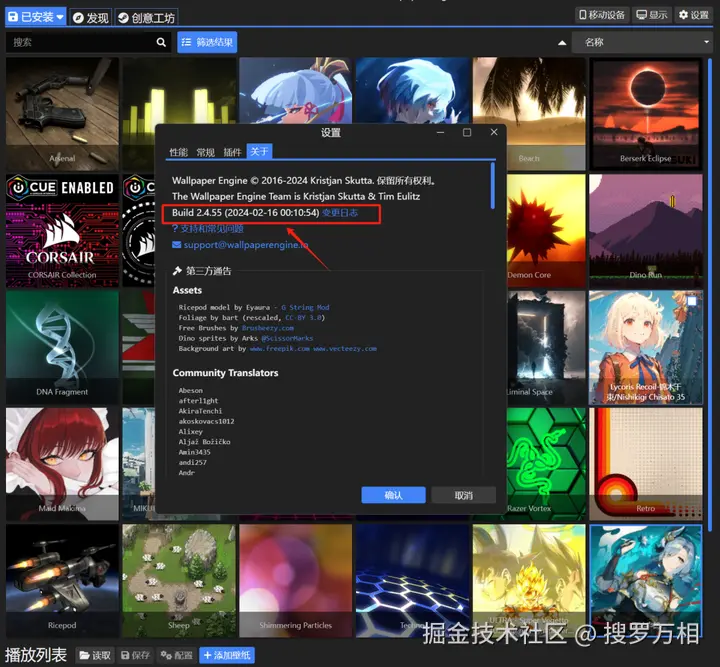Toggle the sort direction arrow
The height and width of the screenshot is (667, 720).
[562, 43]
